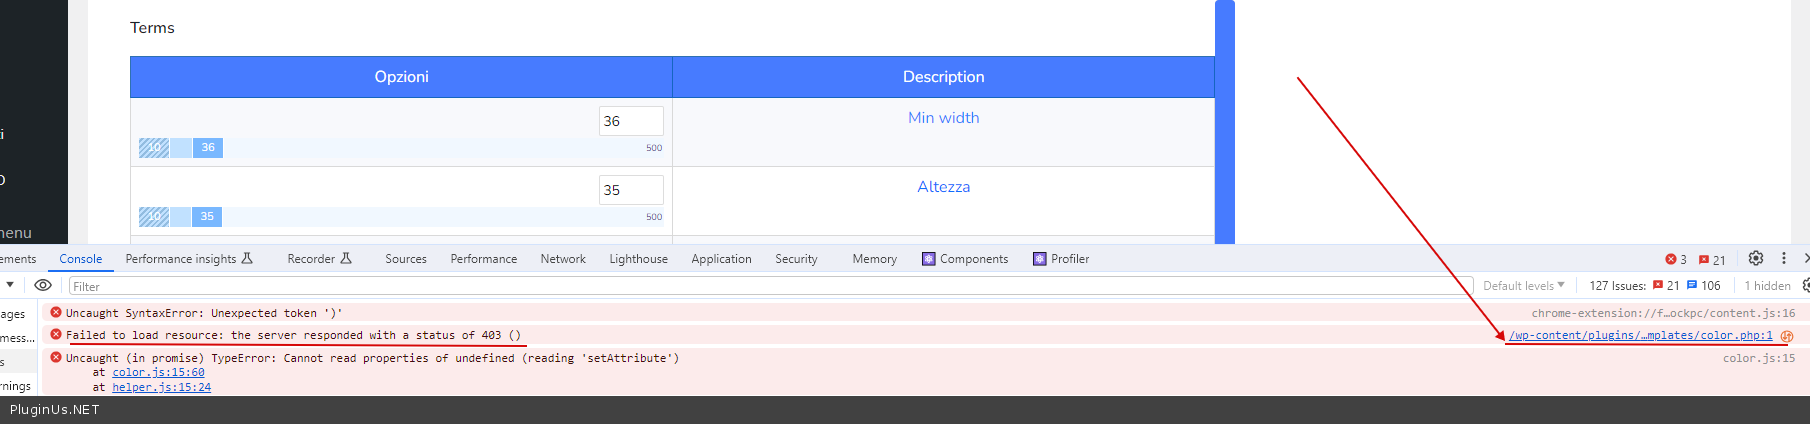The image size is (1810, 424).
Task: Open the Default levels dropdown
Action: 1523,285
